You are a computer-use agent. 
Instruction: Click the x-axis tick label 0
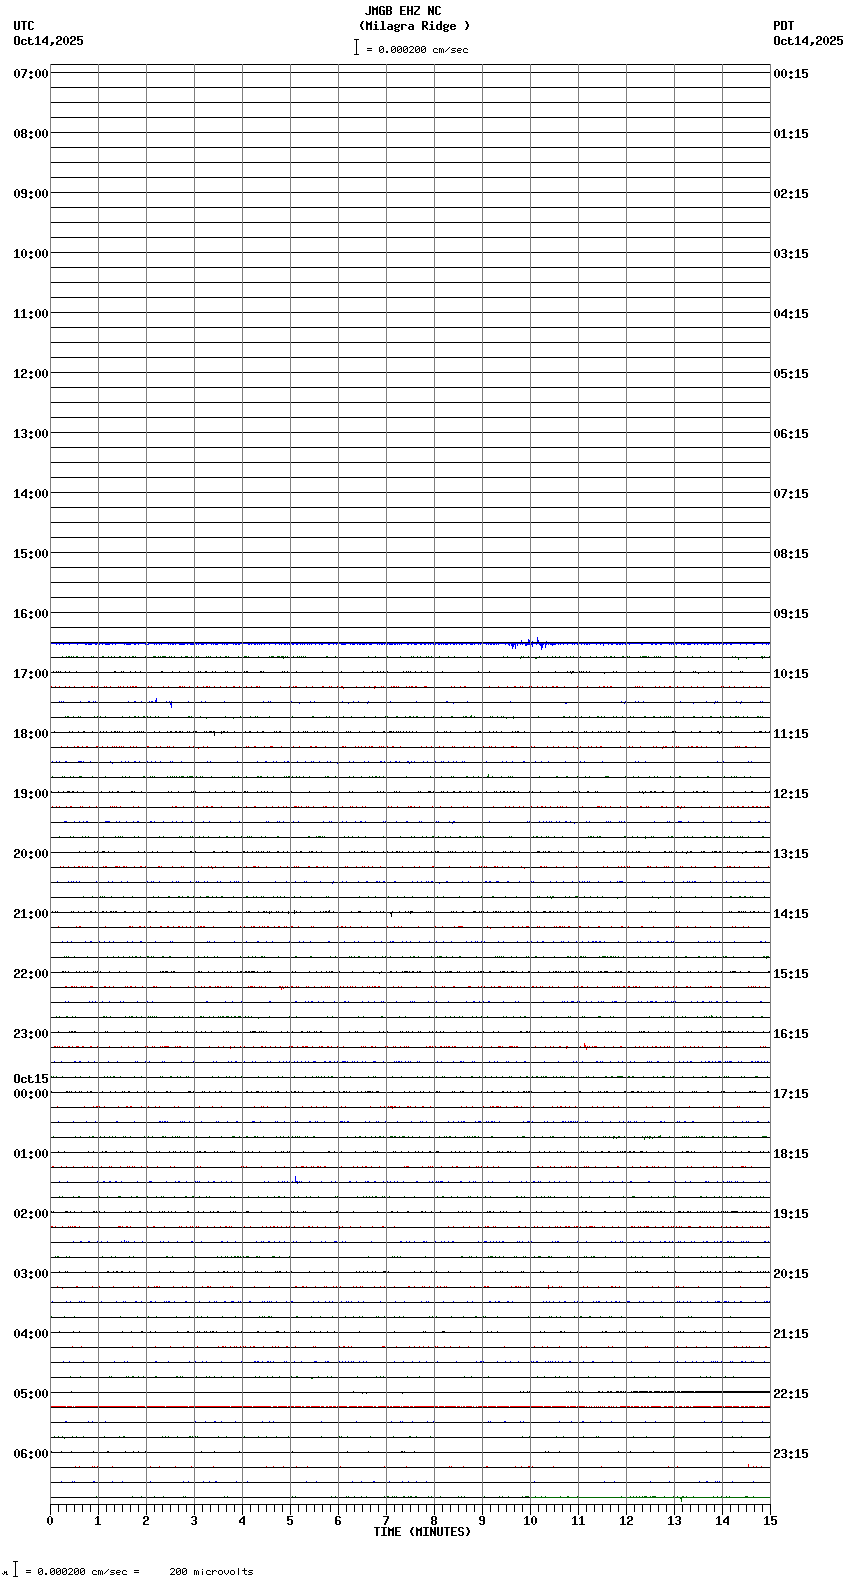tap(50, 1521)
